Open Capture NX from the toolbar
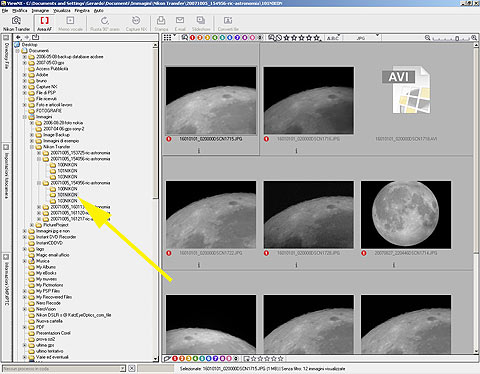 point(136,23)
